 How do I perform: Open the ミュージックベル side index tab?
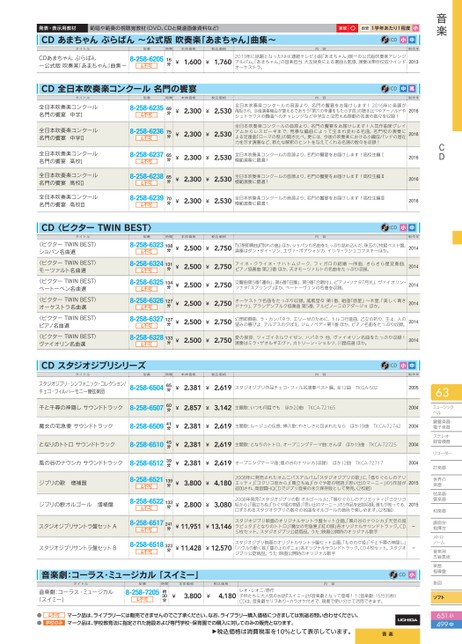446,409
